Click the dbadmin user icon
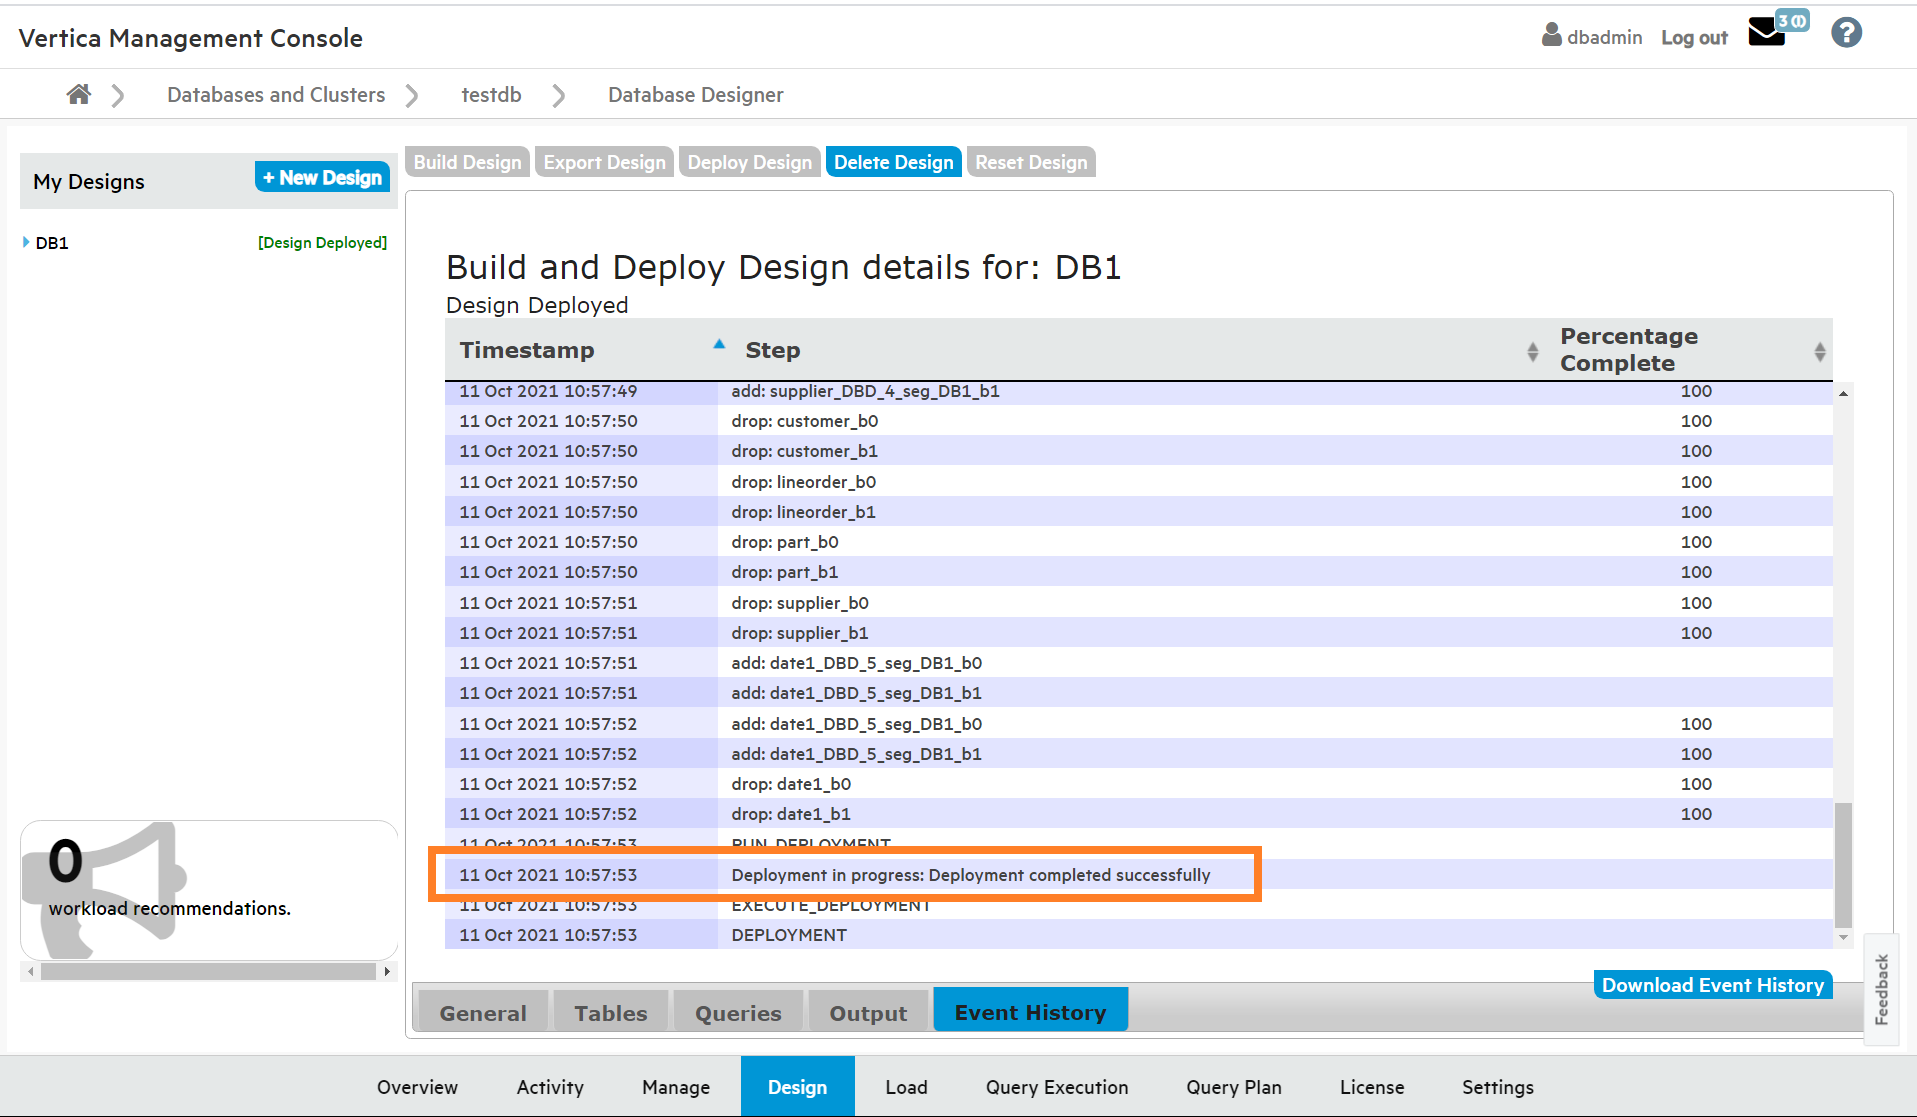The width and height of the screenshot is (1917, 1117). 1551,36
